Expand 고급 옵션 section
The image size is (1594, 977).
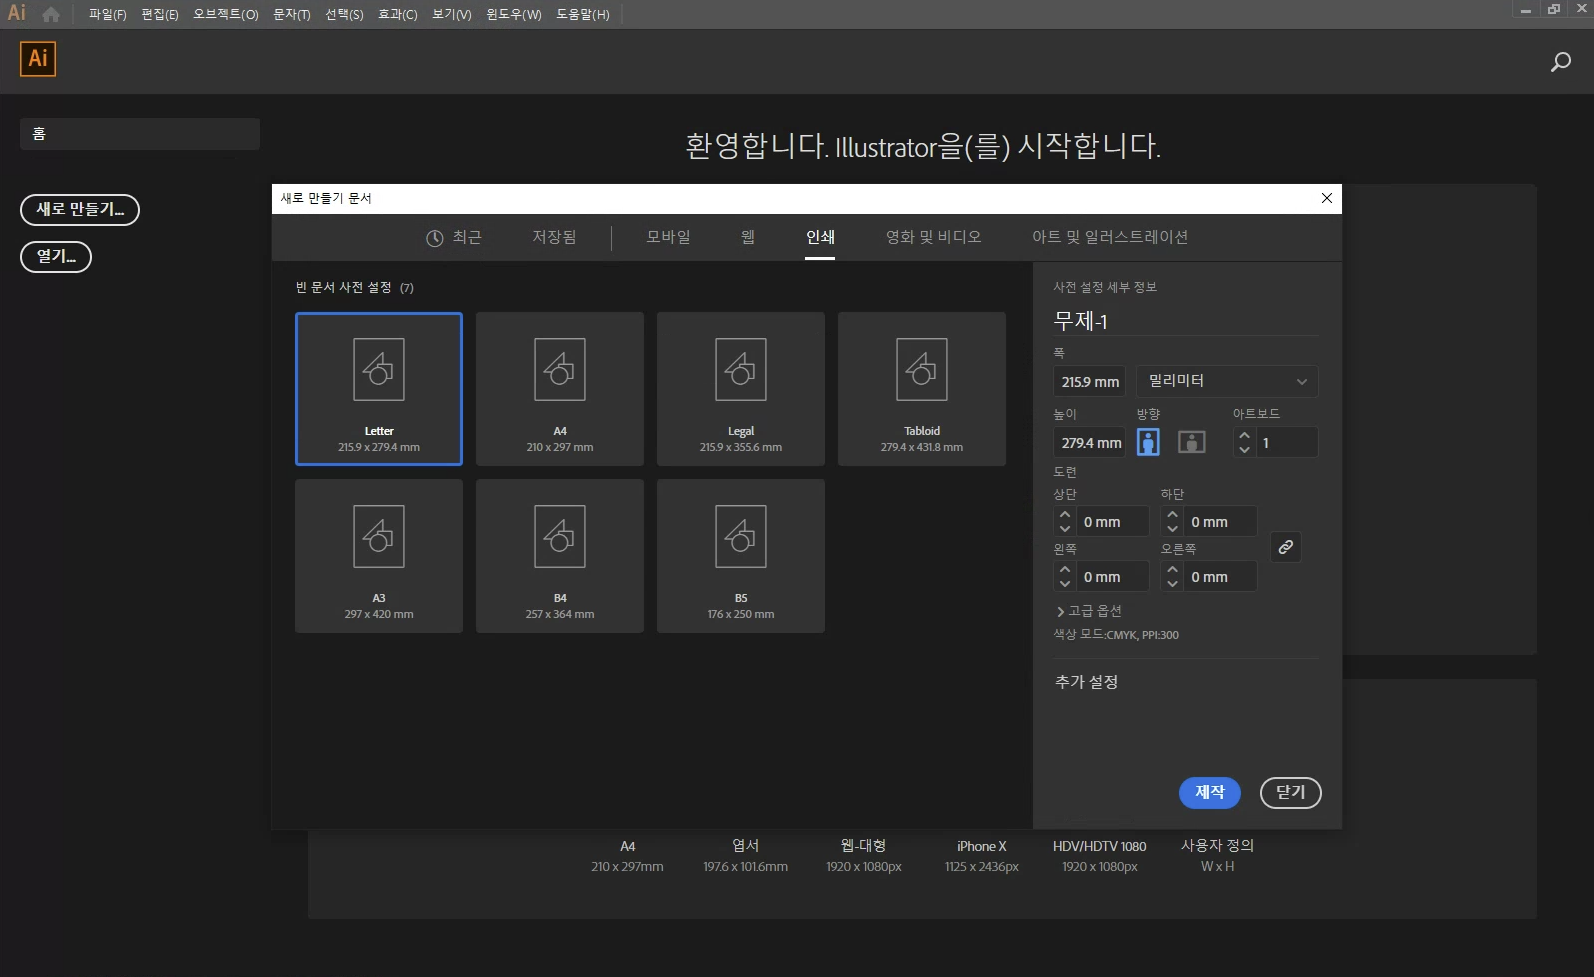(x=1089, y=611)
